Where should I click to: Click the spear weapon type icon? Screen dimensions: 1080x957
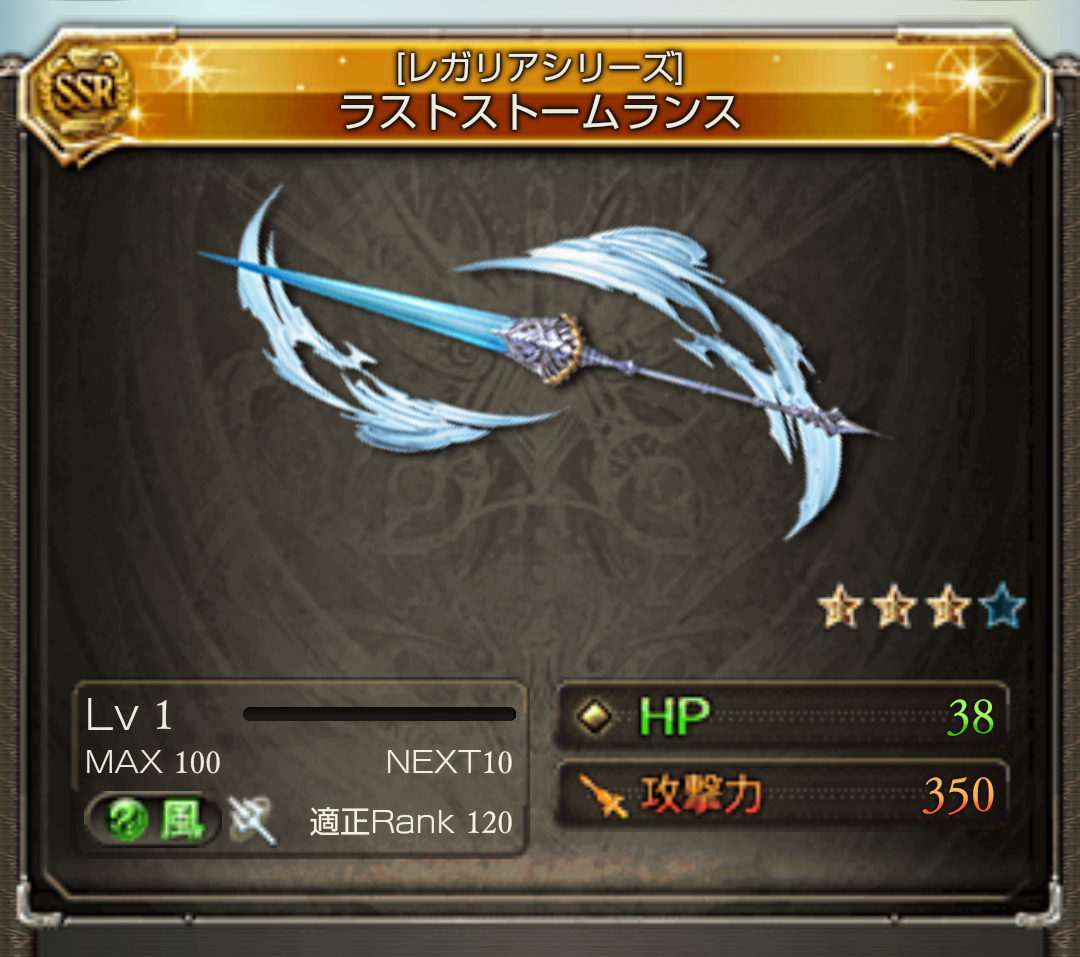253,820
